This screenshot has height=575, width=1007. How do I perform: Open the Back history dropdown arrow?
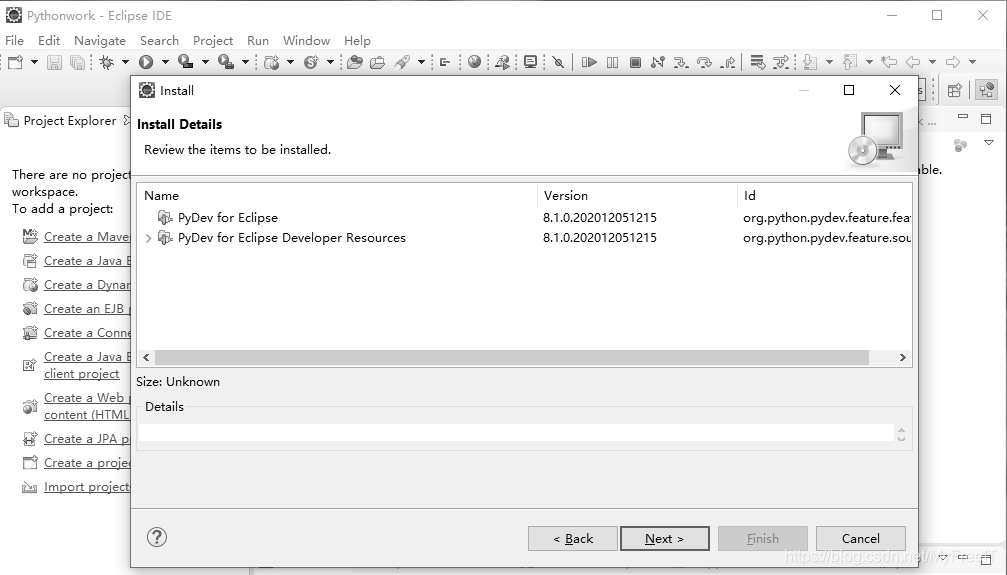point(932,62)
